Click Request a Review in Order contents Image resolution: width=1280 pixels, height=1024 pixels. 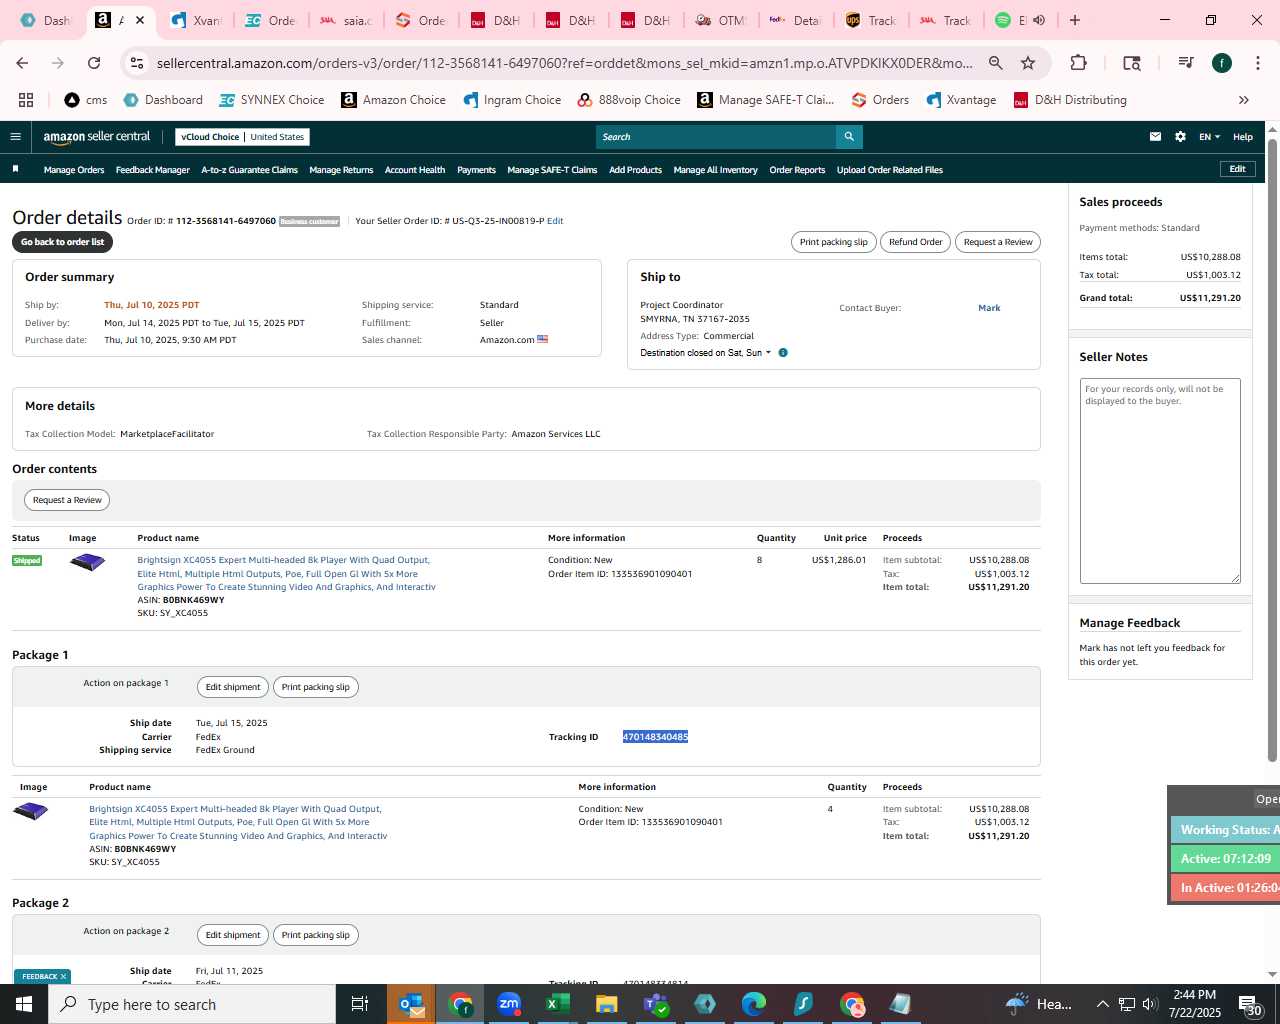point(67,500)
